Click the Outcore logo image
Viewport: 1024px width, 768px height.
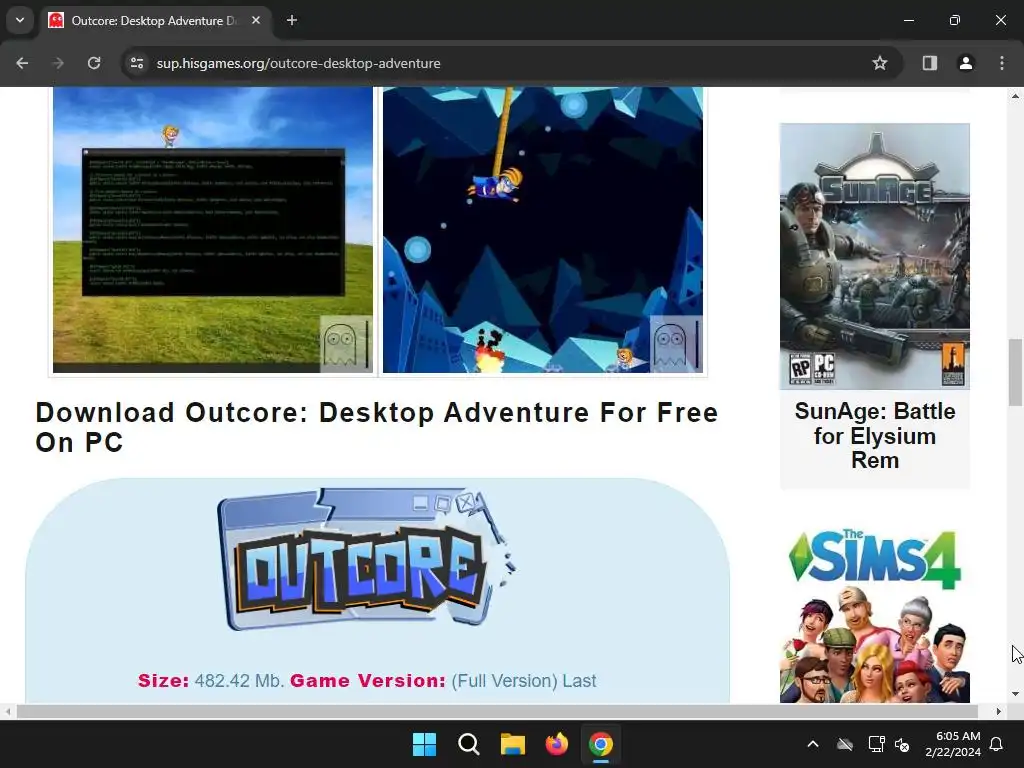click(x=366, y=560)
